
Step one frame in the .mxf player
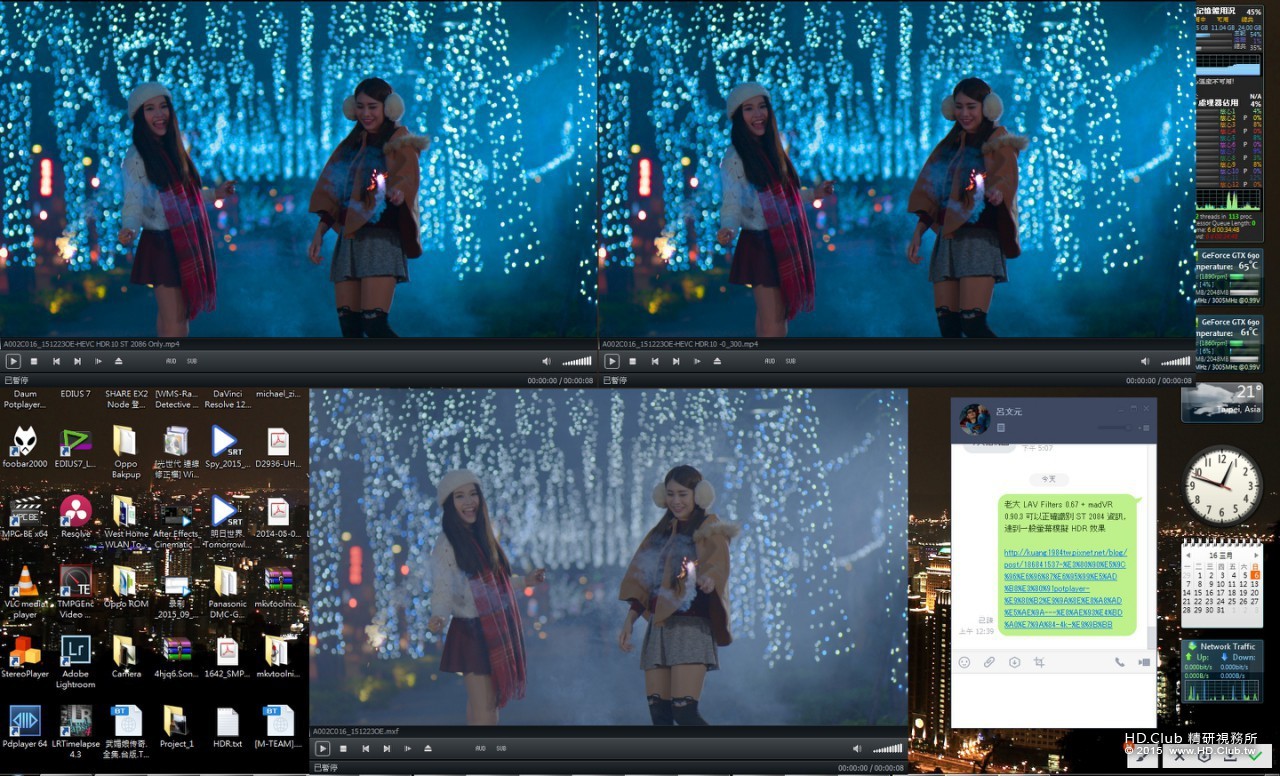pyautogui.click(x=408, y=748)
